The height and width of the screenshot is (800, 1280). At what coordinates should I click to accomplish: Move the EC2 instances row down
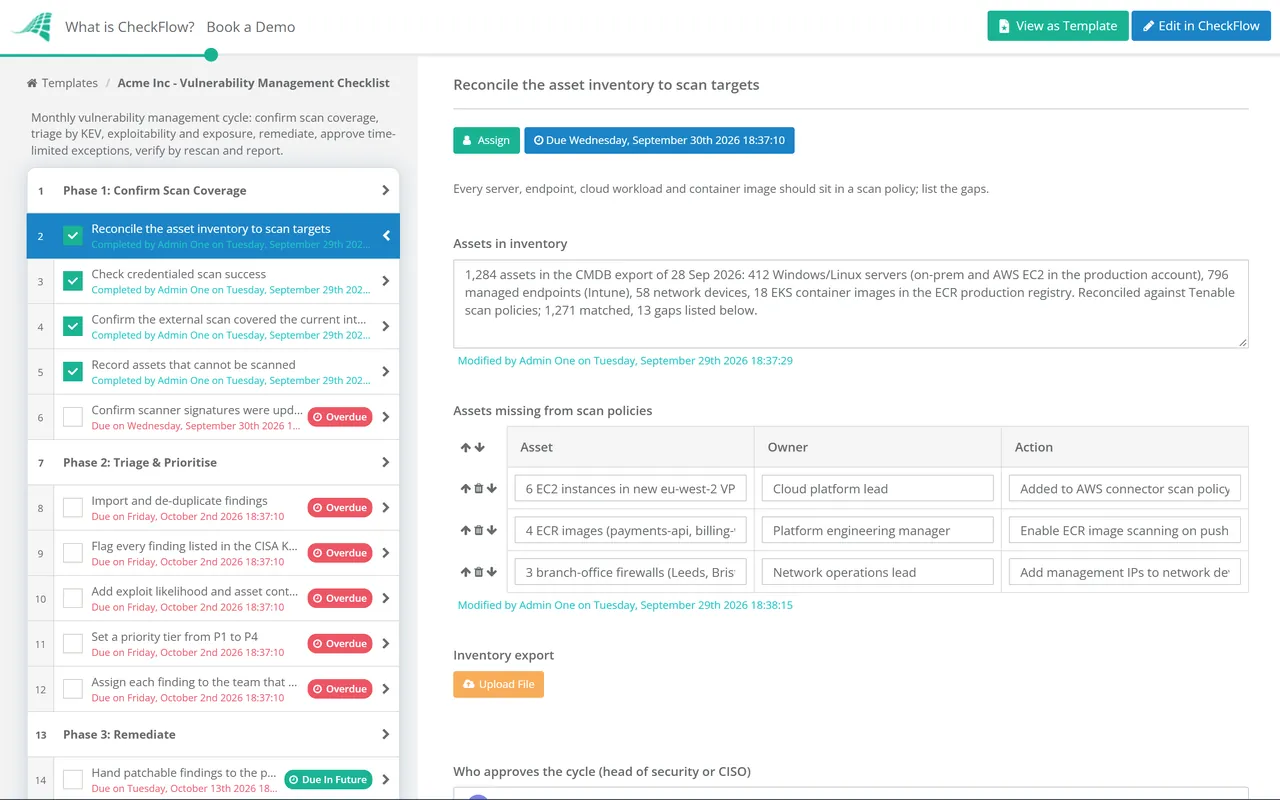(x=491, y=489)
